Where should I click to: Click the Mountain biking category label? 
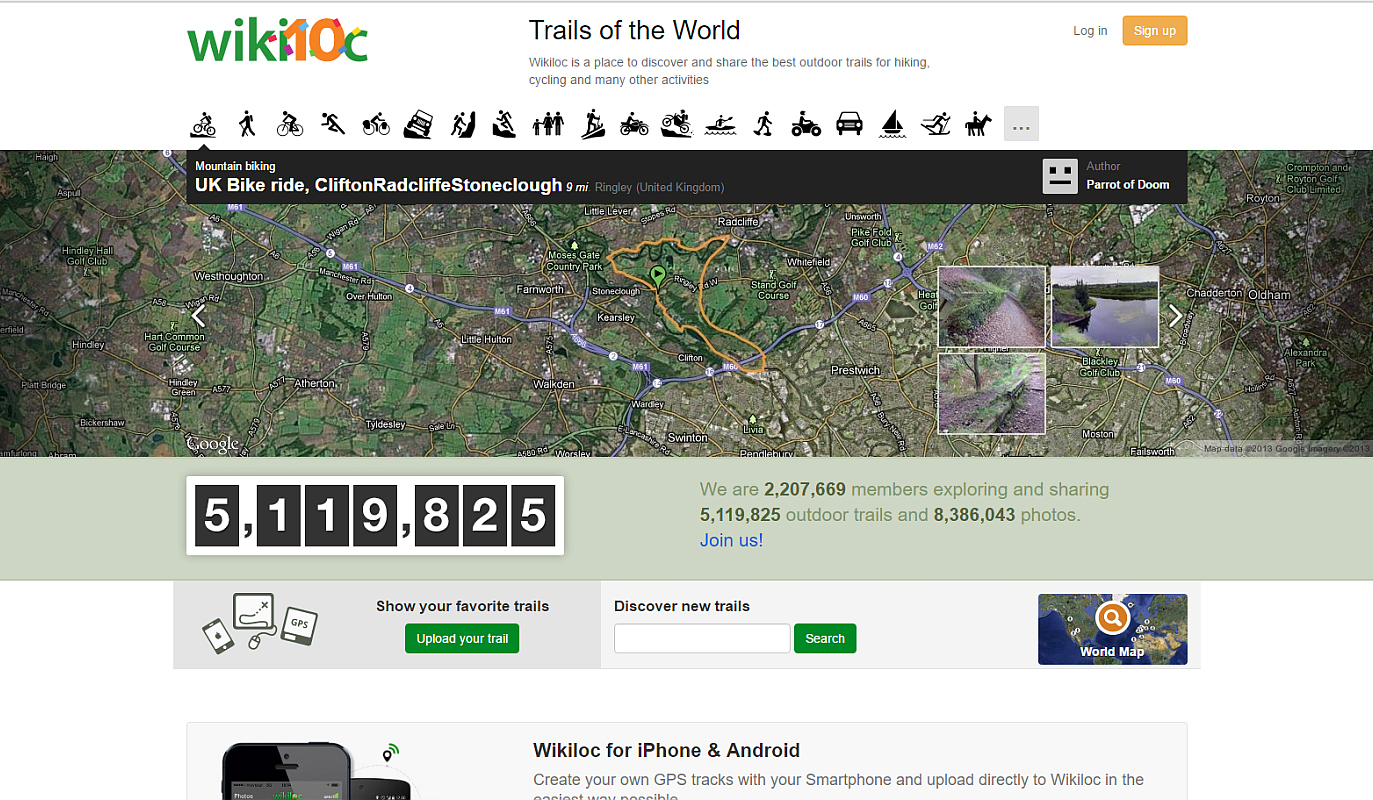(235, 166)
